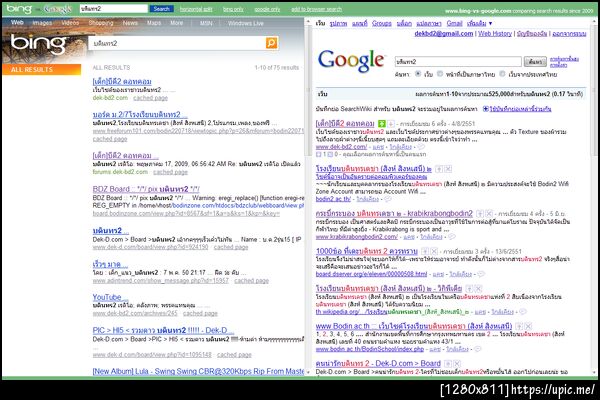
Task: Open Windows Live in Bing header
Action: pos(246,23)
